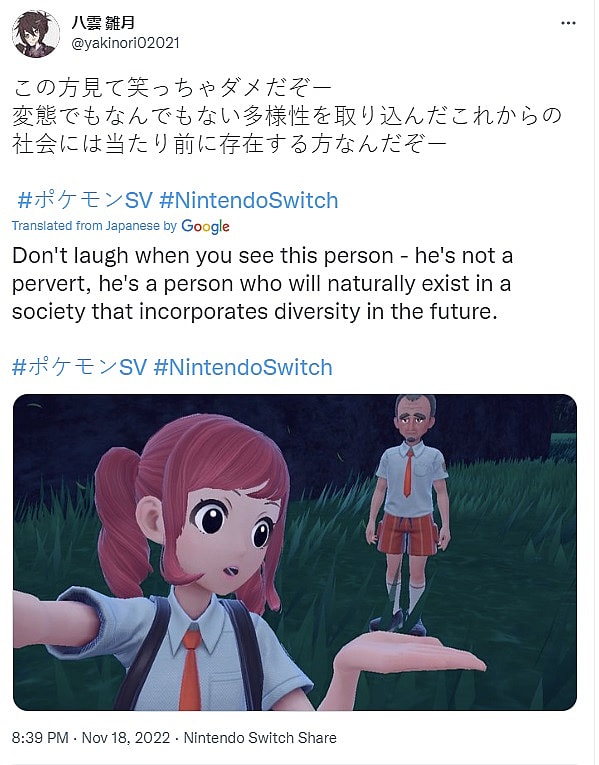Click the Translated from Japanese by Google label
The height and width of the screenshot is (765, 599).
(x=120, y=226)
